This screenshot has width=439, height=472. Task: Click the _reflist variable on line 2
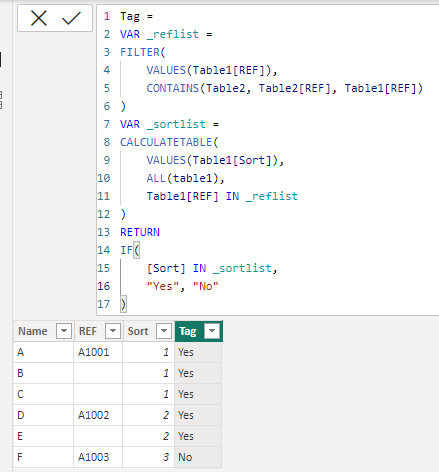point(173,34)
